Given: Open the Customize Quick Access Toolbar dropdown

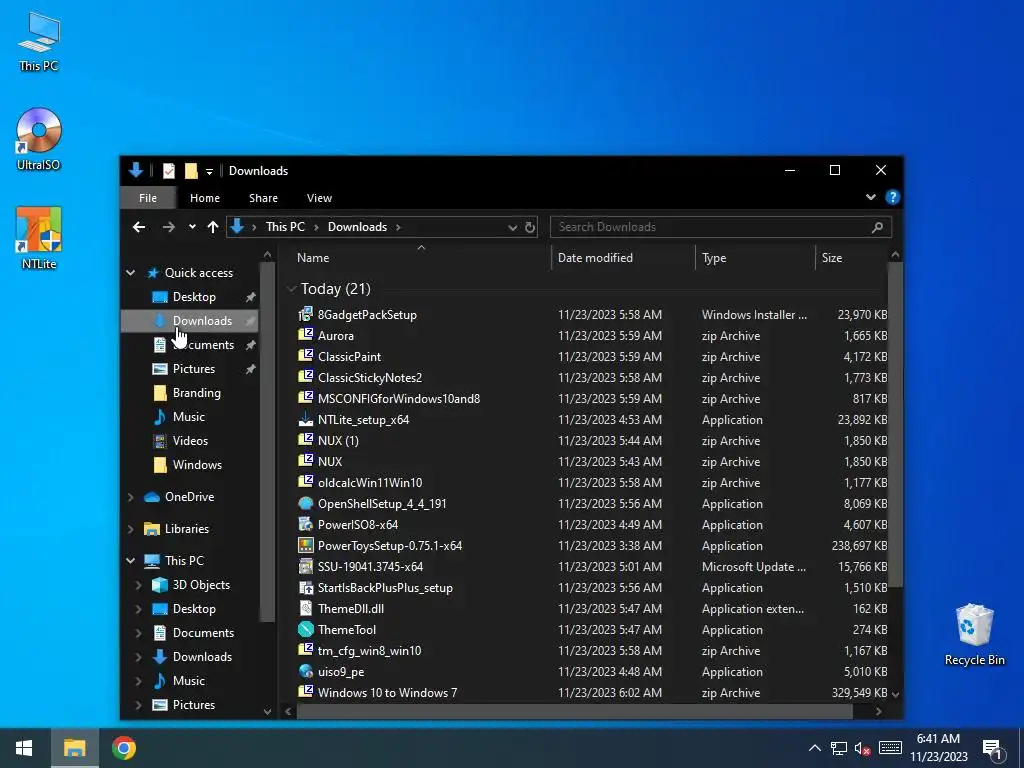Looking at the screenshot, I should (x=209, y=172).
